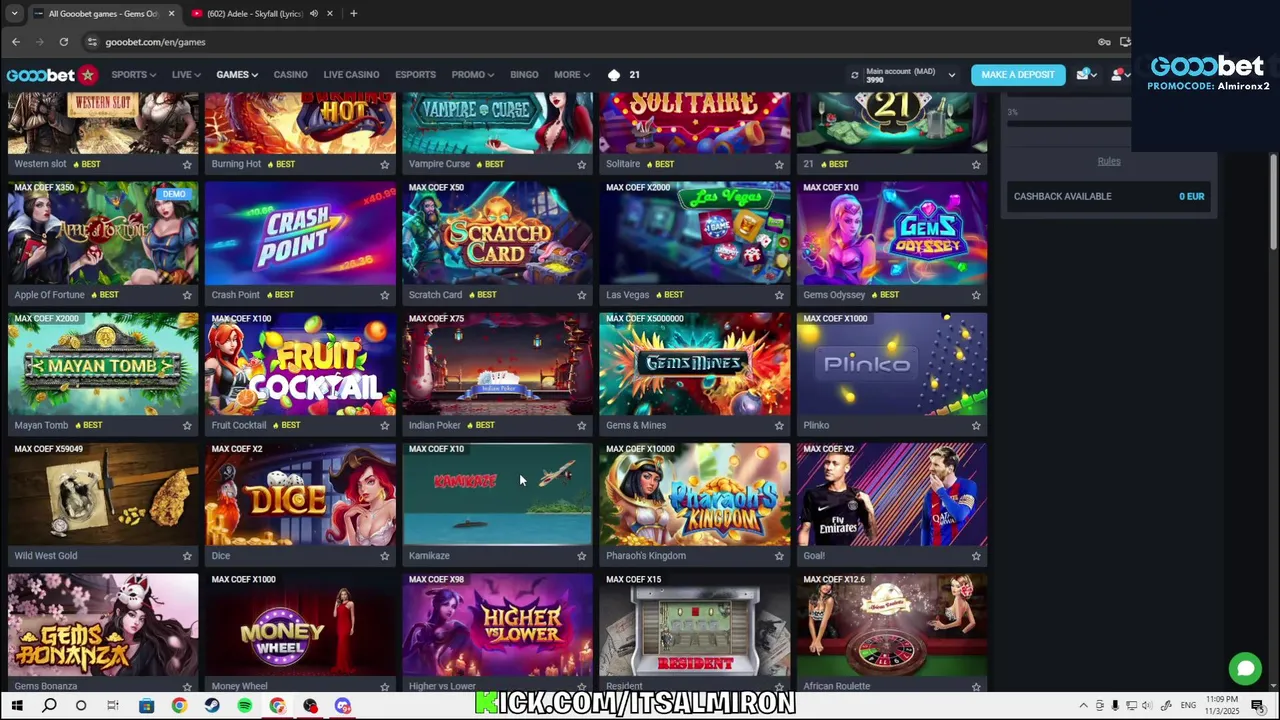Image resolution: width=1280 pixels, height=720 pixels.
Task: Add Gems Odyssey to favorites
Action: (976, 295)
